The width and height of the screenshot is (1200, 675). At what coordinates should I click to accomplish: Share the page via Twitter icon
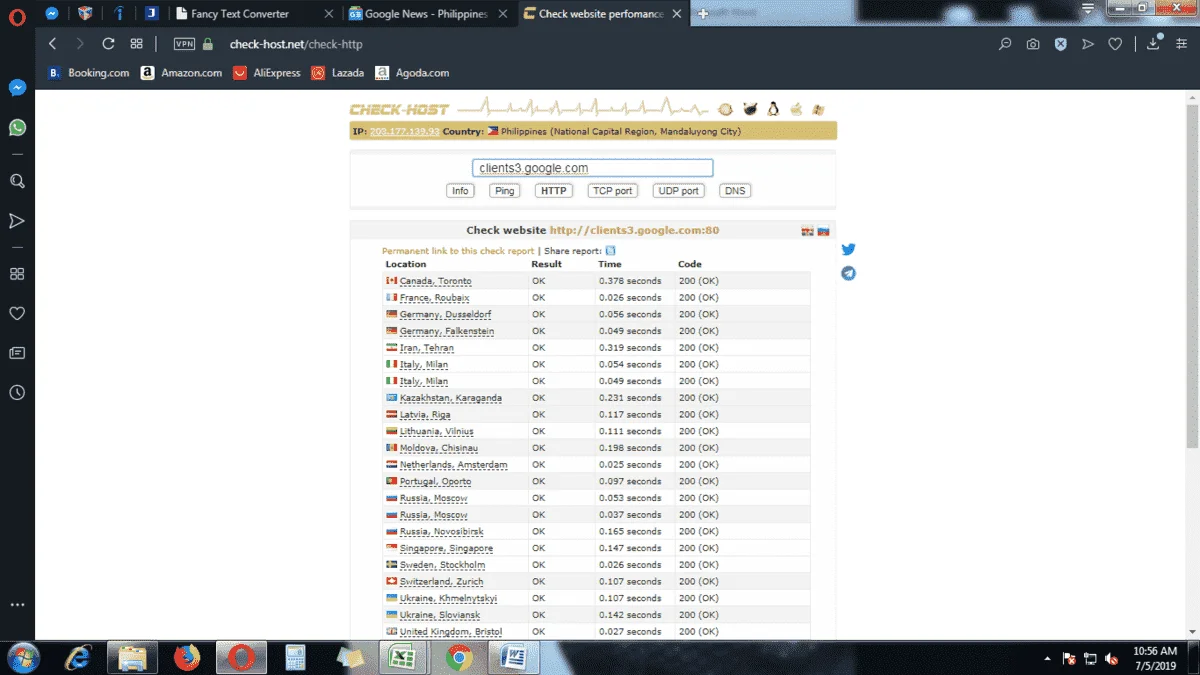pyautogui.click(x=848, y=249)
